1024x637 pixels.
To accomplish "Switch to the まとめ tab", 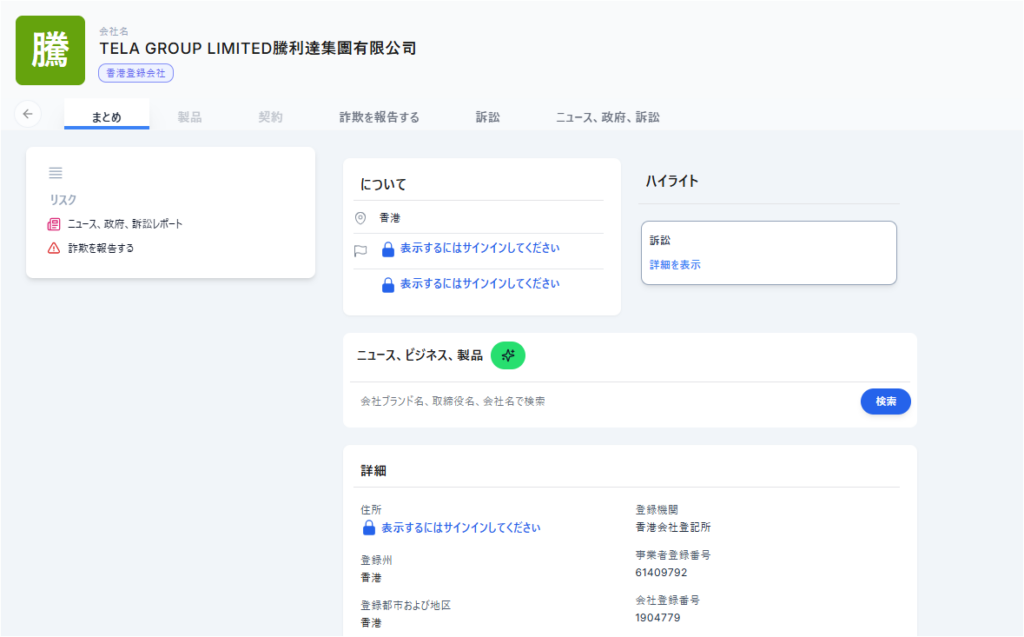I will (x=106, y=117).
